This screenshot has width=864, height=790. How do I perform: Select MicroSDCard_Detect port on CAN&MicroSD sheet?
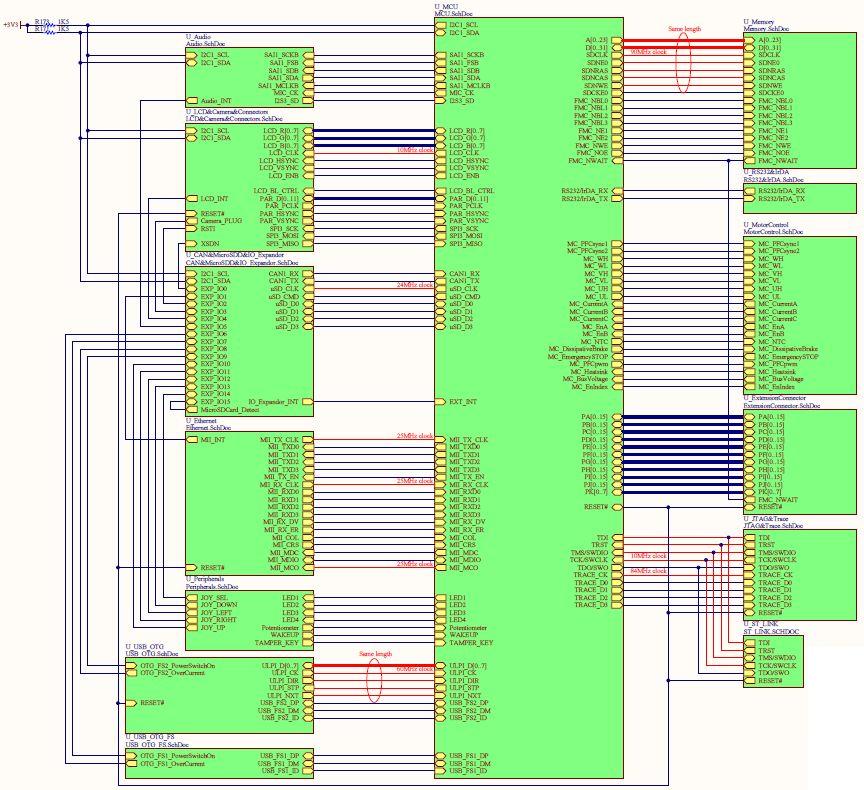pyautogui.click(x=228, y=410)
